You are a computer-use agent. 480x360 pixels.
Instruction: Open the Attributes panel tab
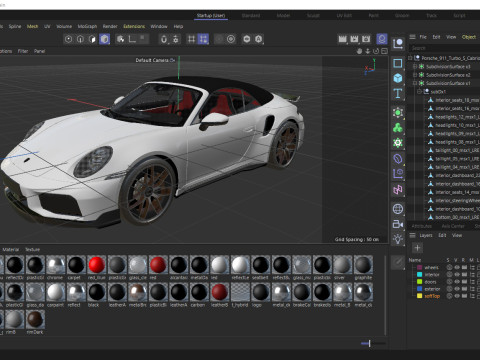pos(422,226)
